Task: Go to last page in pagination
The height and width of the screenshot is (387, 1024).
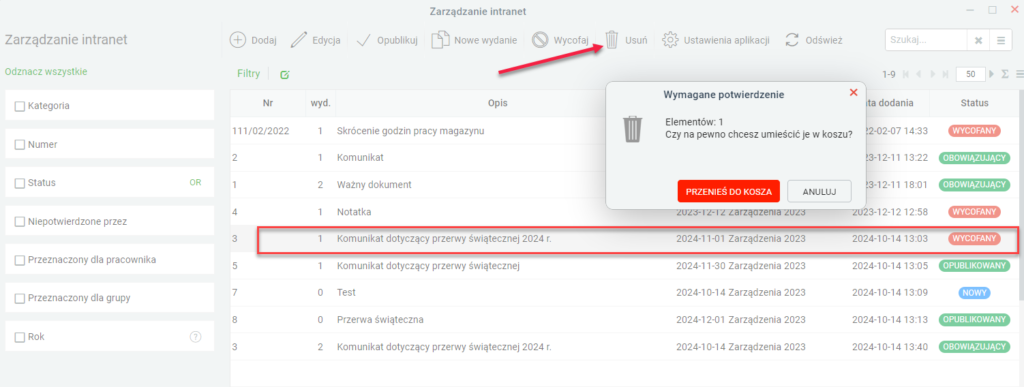Action: tap(946, 74)
